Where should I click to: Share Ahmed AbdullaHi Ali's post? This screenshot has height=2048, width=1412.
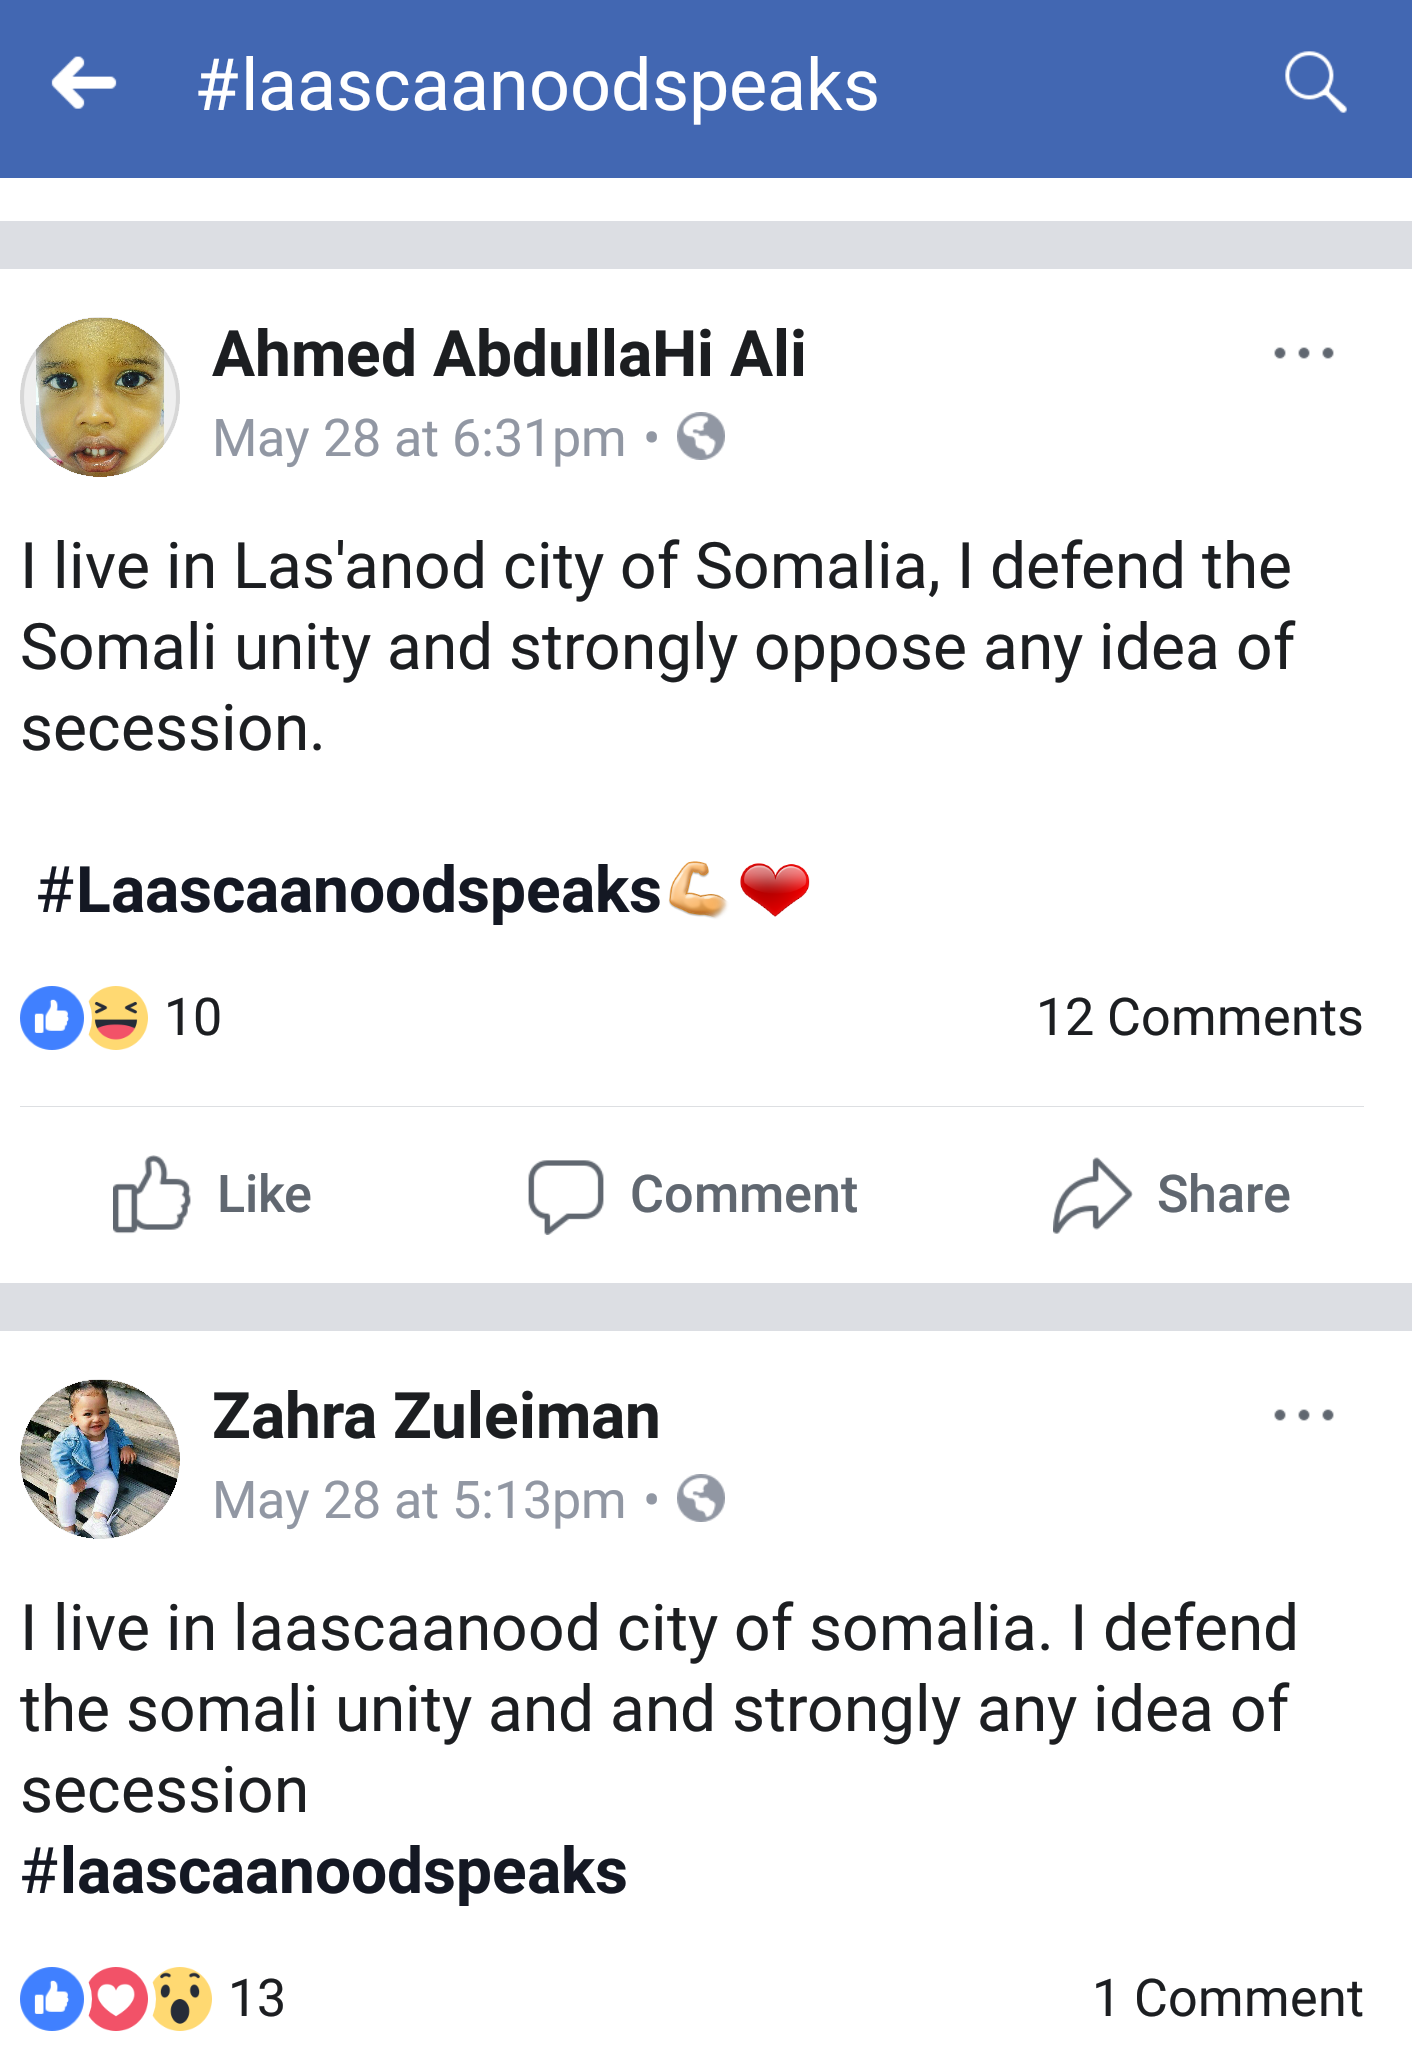pos(1172,1194)
